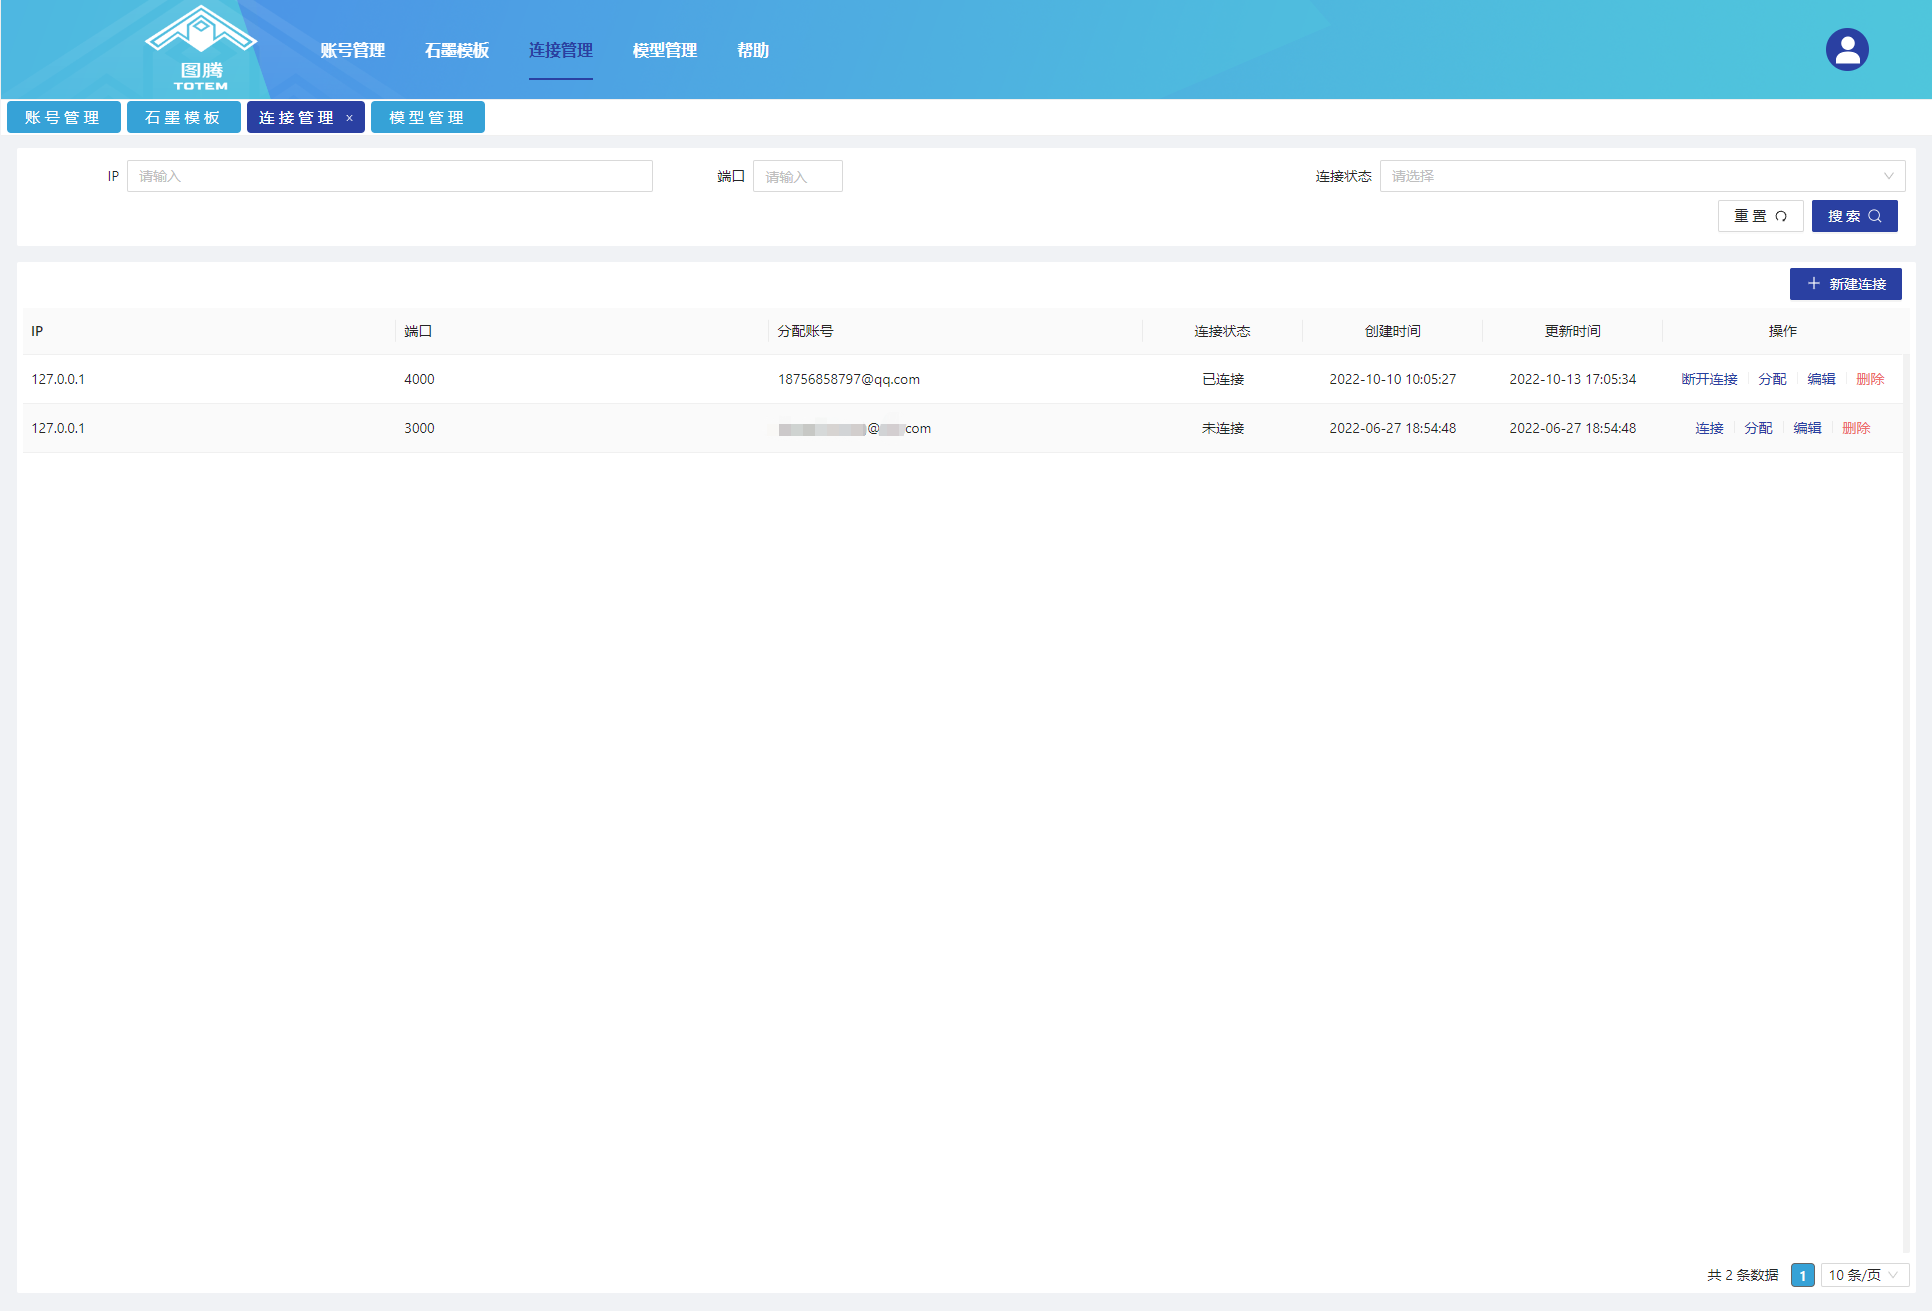The width and height of the screenshot is (1932, 1311).
Task: Click 编辑 for port 4000 row
Action: click(x=1821, y=379)
